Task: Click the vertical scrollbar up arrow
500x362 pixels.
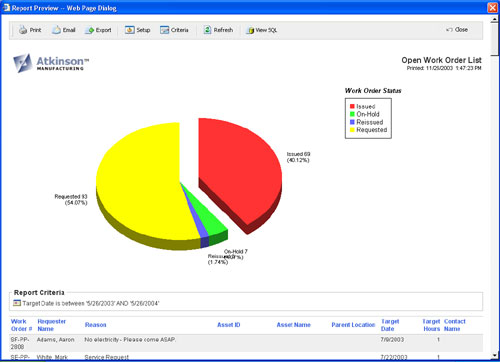Action: 495,20
